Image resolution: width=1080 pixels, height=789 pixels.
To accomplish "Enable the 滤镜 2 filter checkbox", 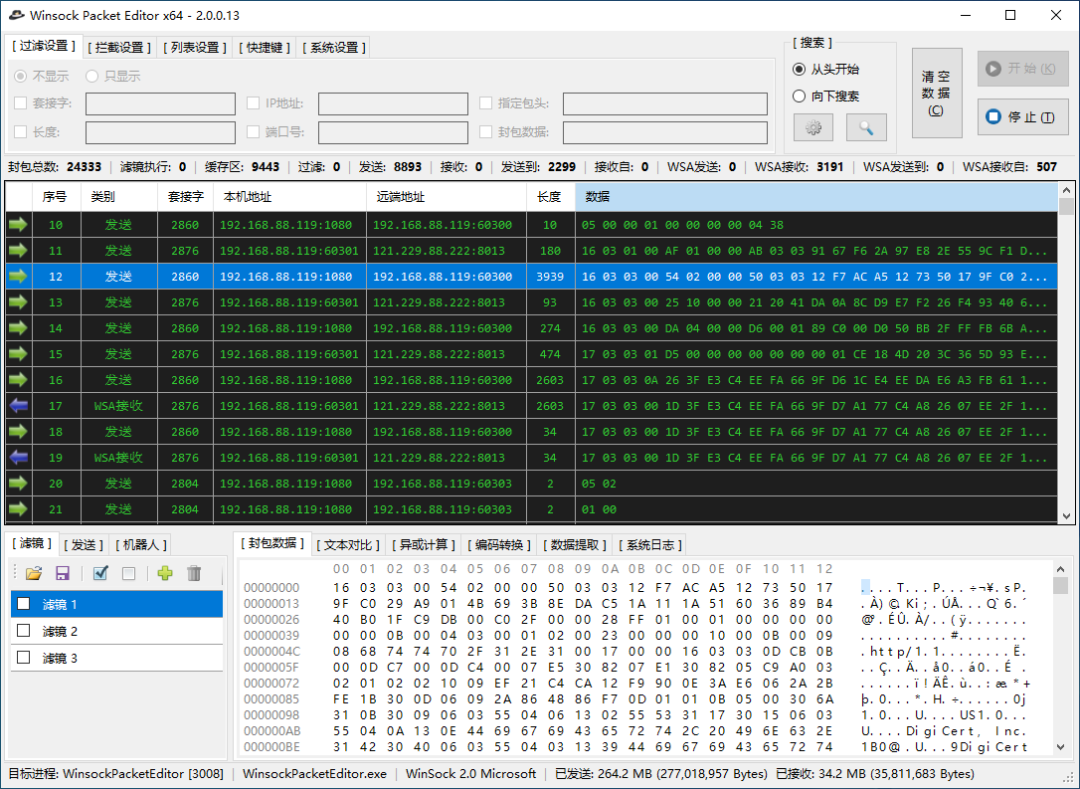I will click(x=24, y=631).
